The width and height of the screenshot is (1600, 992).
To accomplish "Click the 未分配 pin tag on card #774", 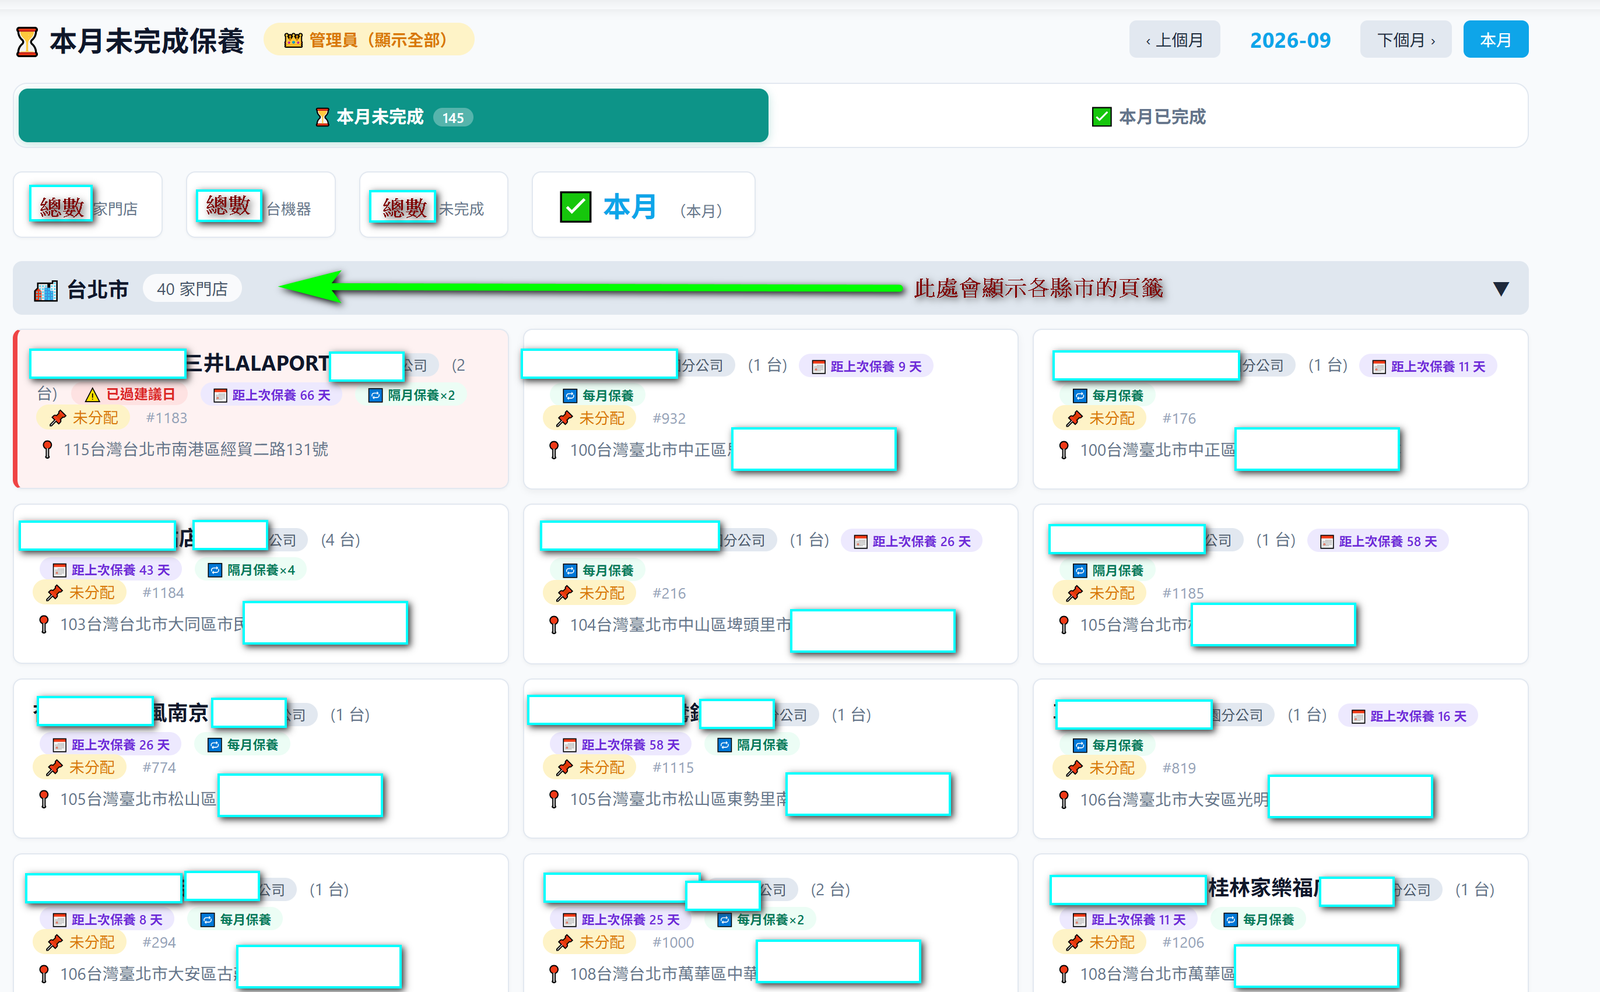I will click(x=81, y=768).
